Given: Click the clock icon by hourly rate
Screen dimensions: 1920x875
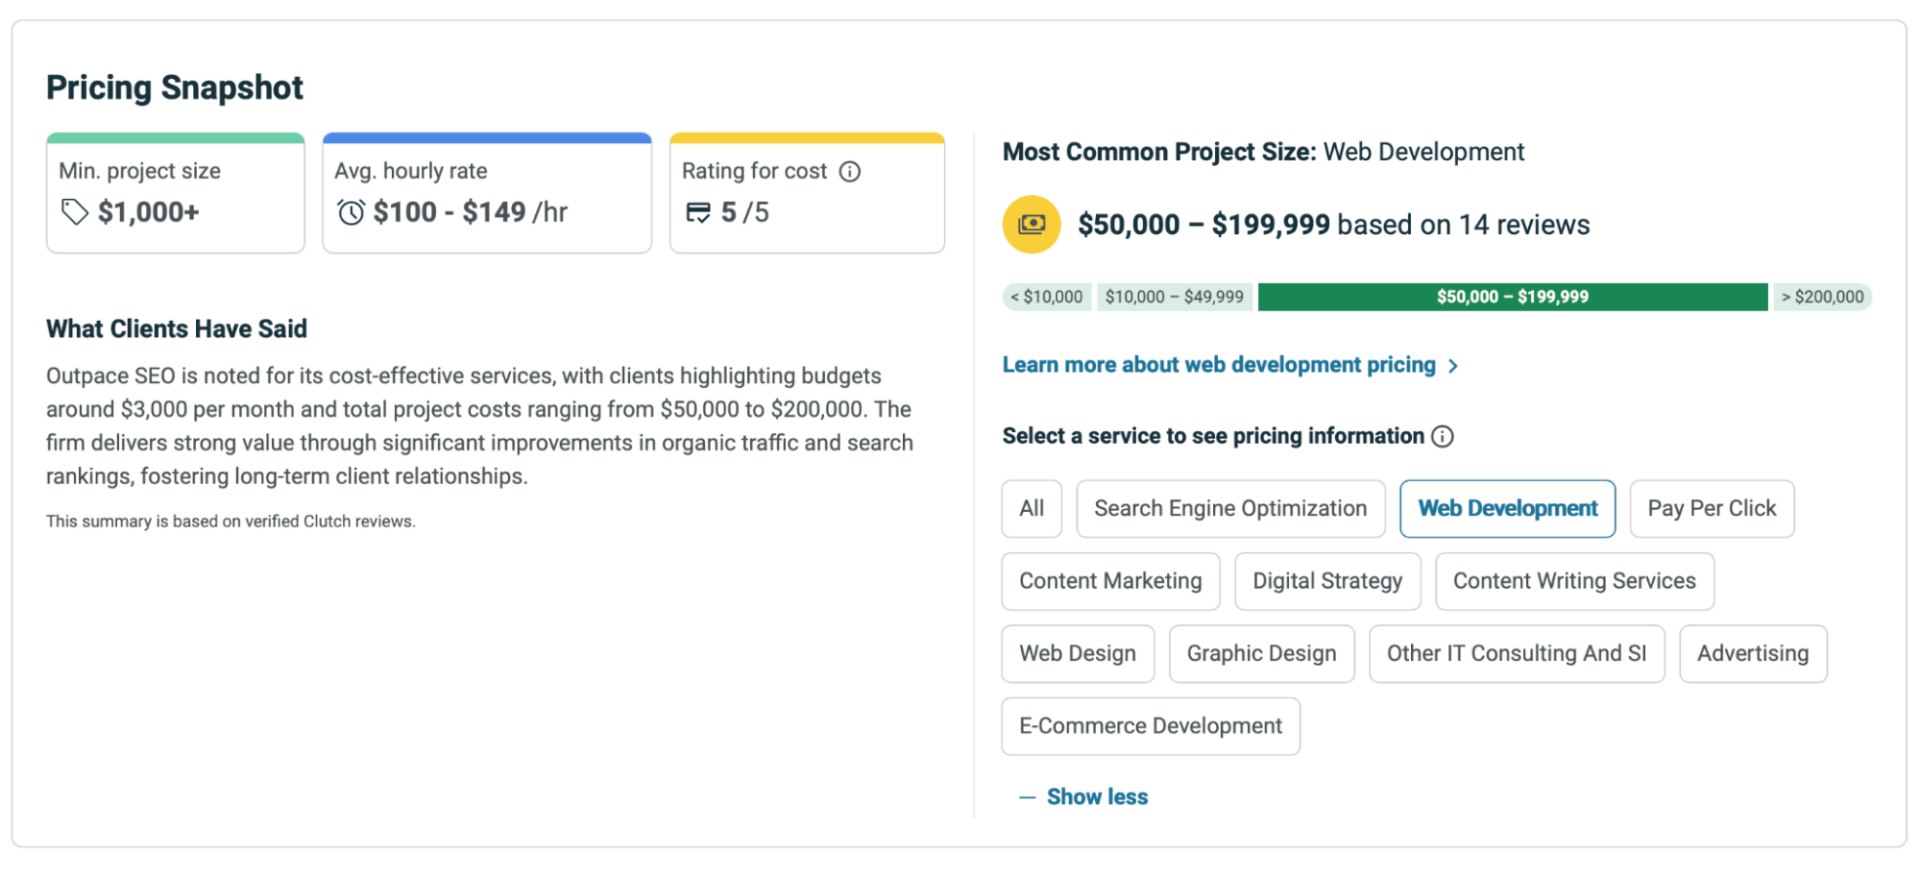Looking at the screenshot, I should click(351, 212).
